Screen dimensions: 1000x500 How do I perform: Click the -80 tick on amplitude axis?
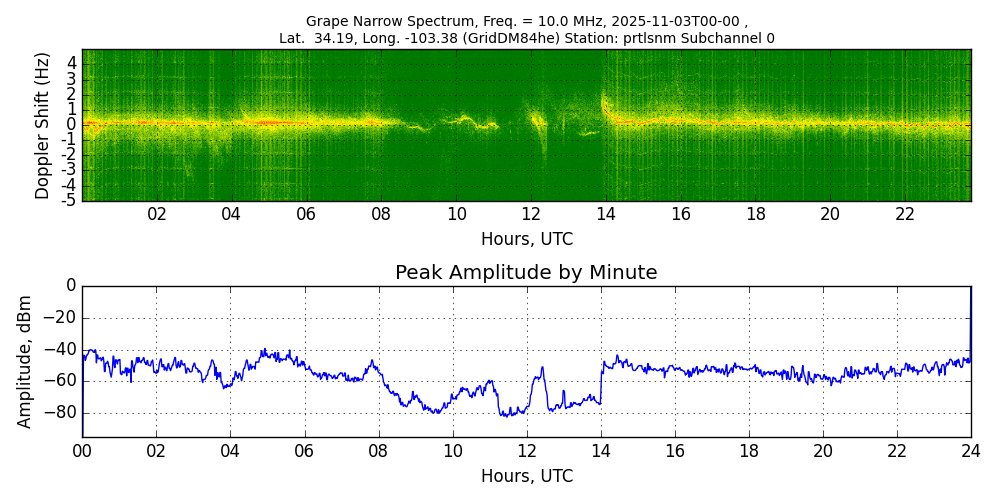61,413
